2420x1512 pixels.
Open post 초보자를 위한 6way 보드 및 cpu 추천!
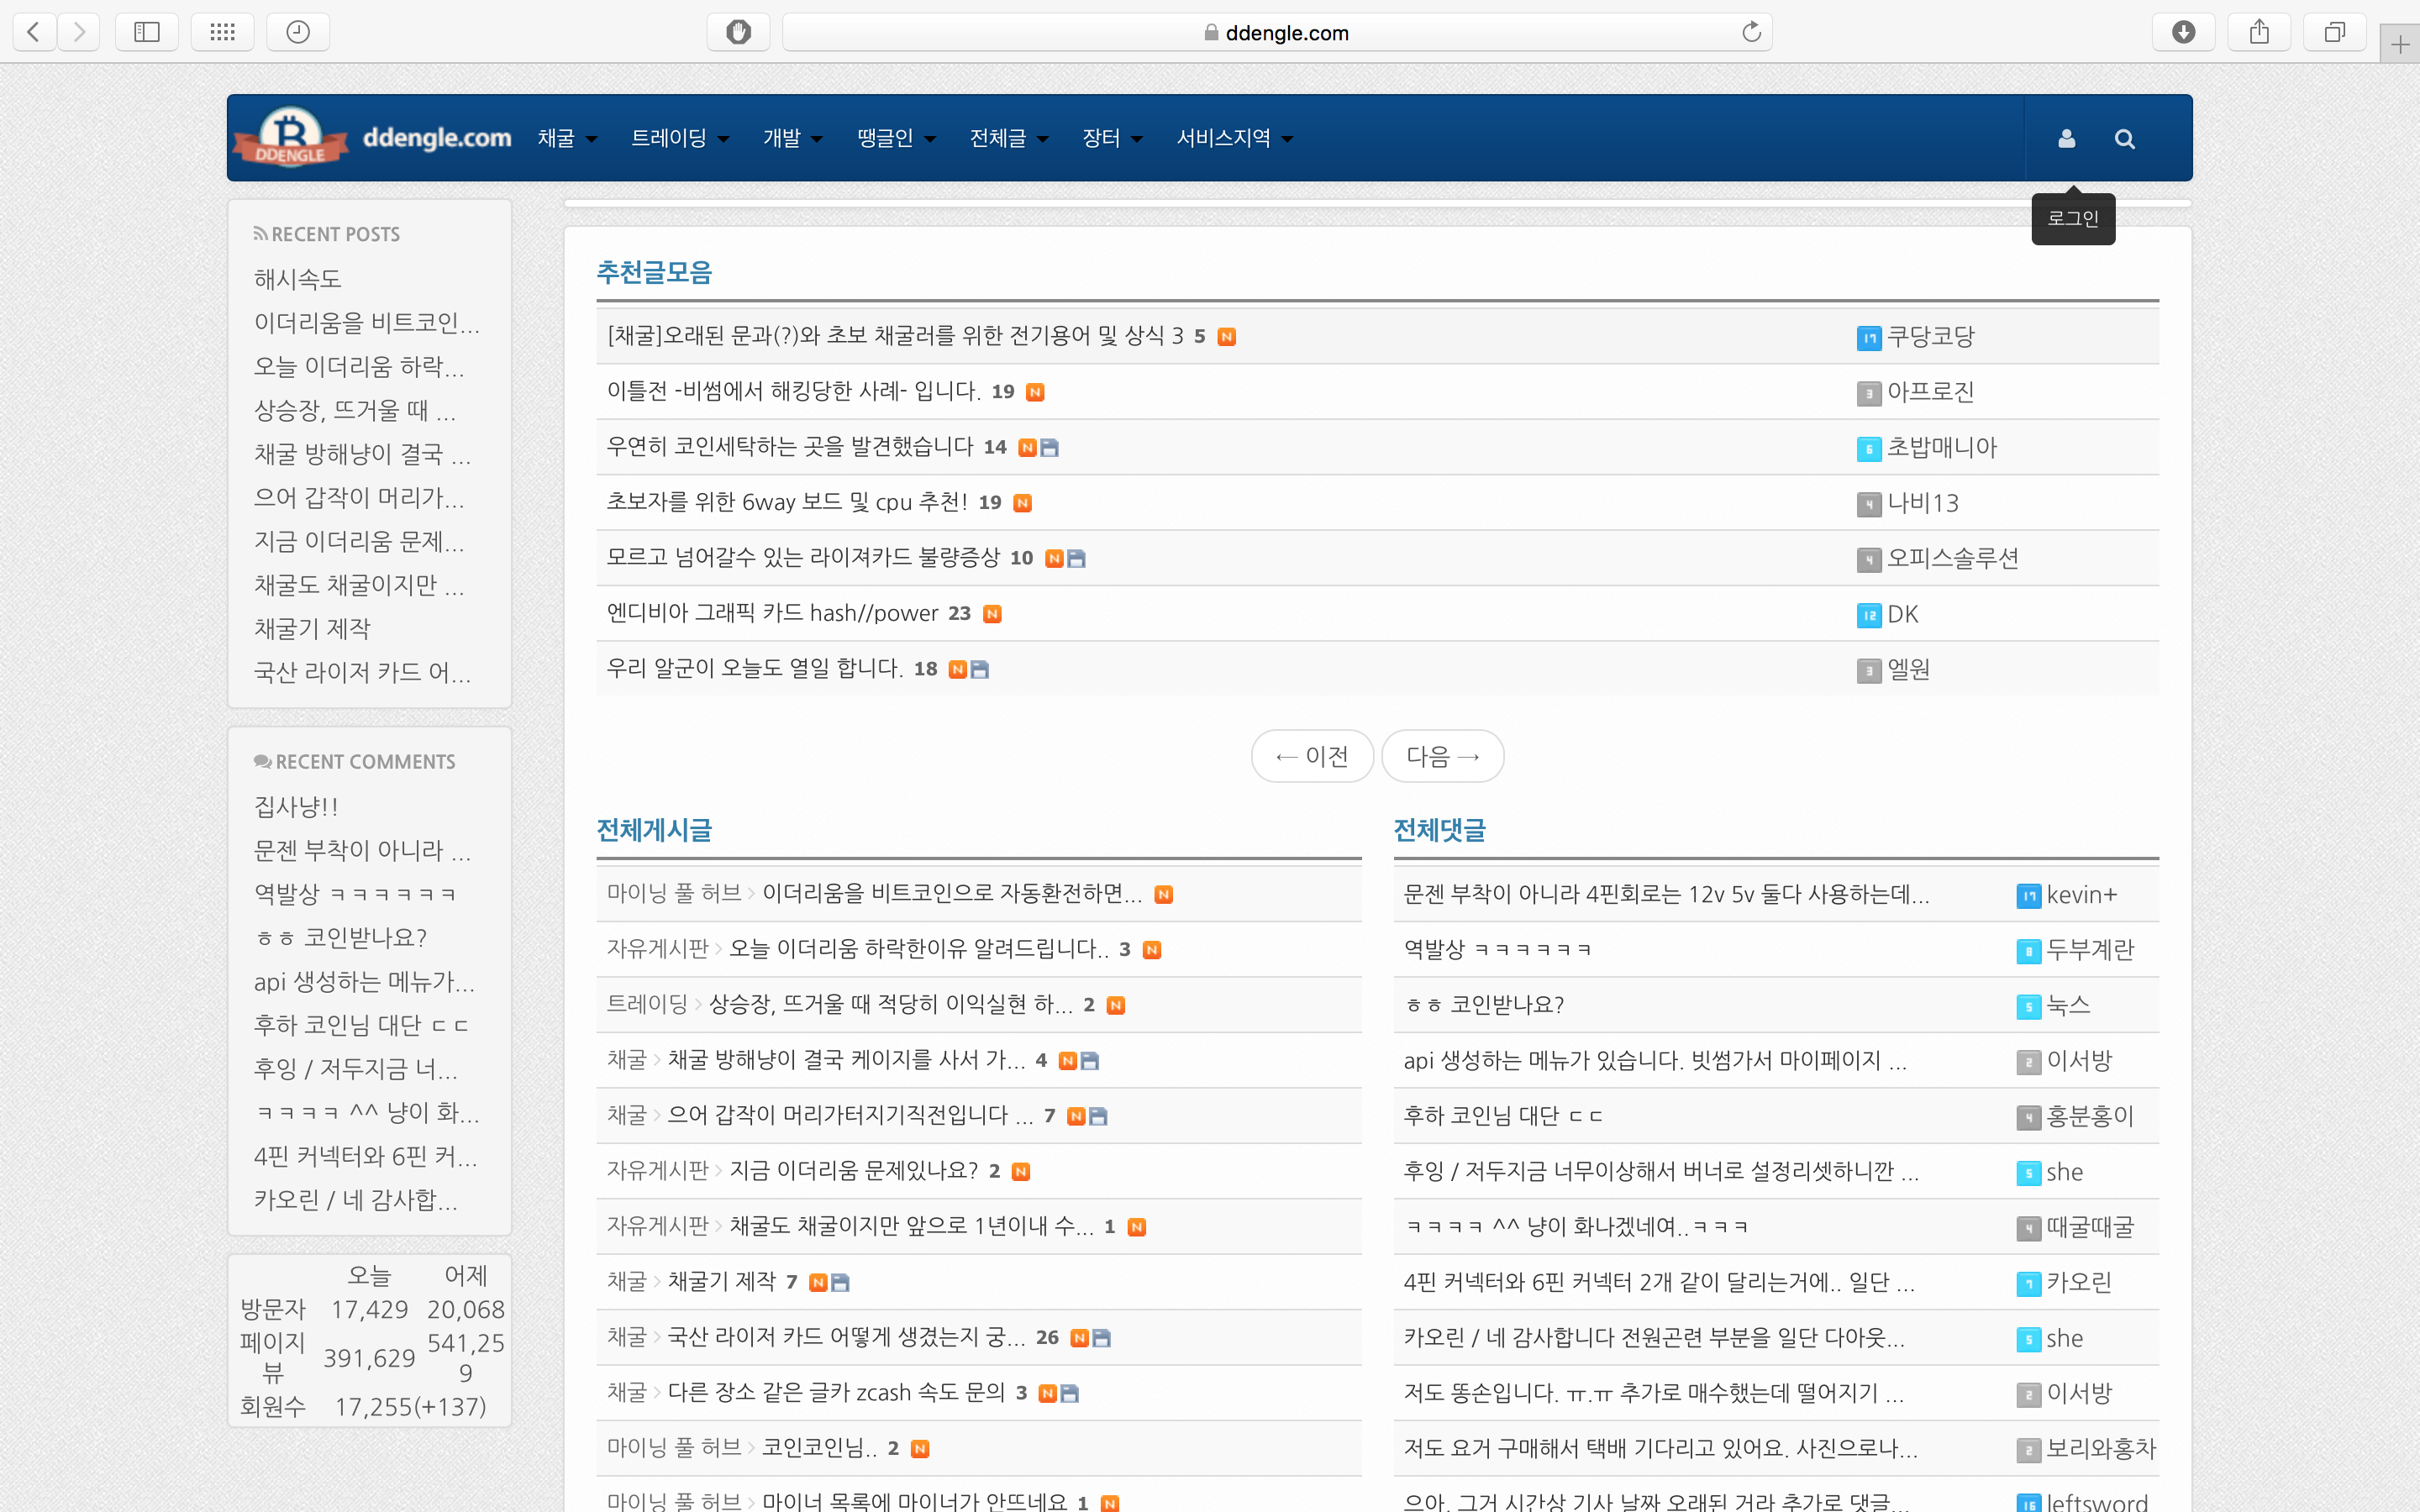pyautogui.click(x=787, y=502)
